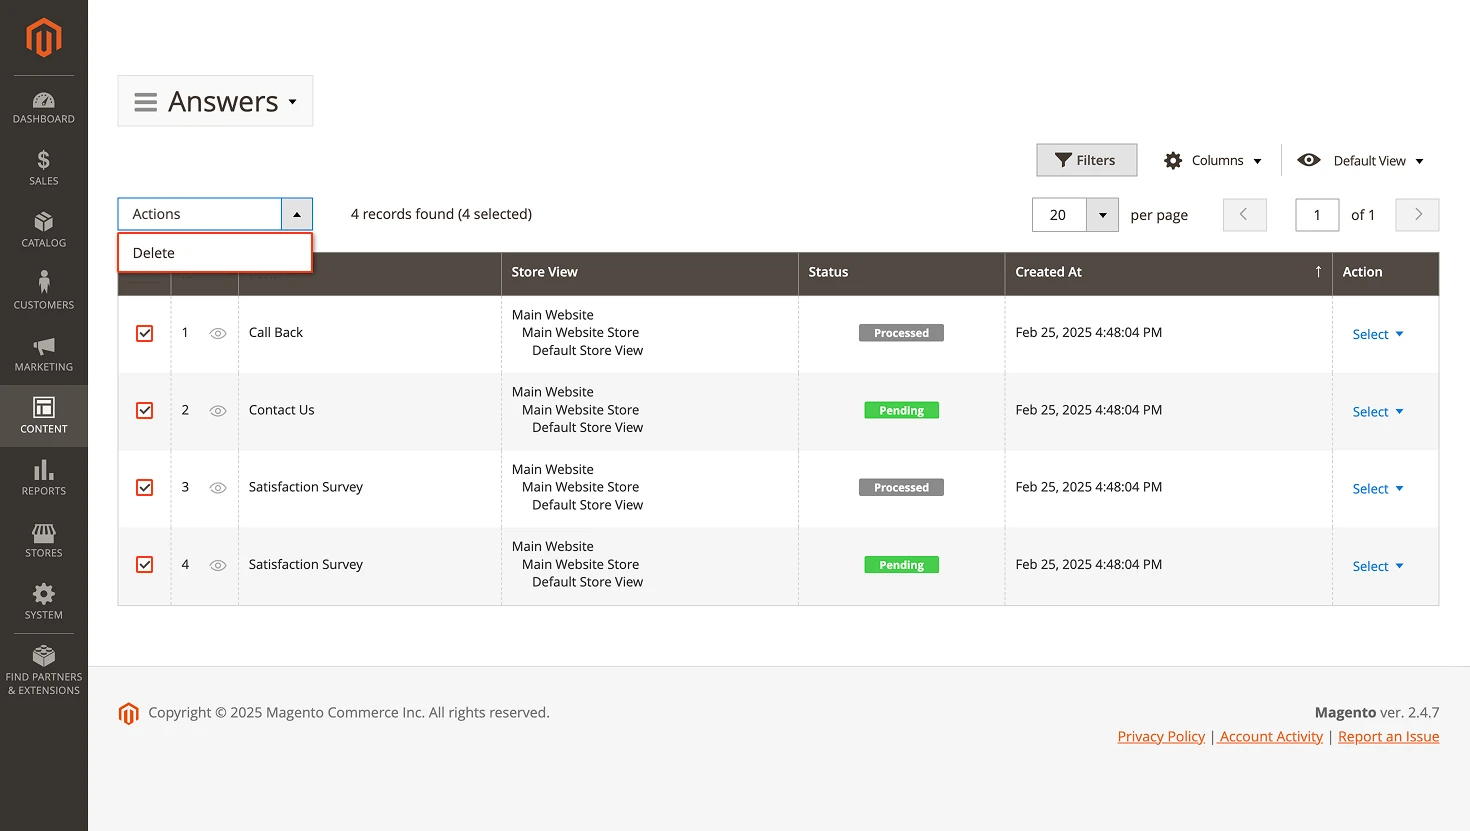1470x831 pixels.
Task: Open the Privacy Policy link
Action: [1160, 736]
